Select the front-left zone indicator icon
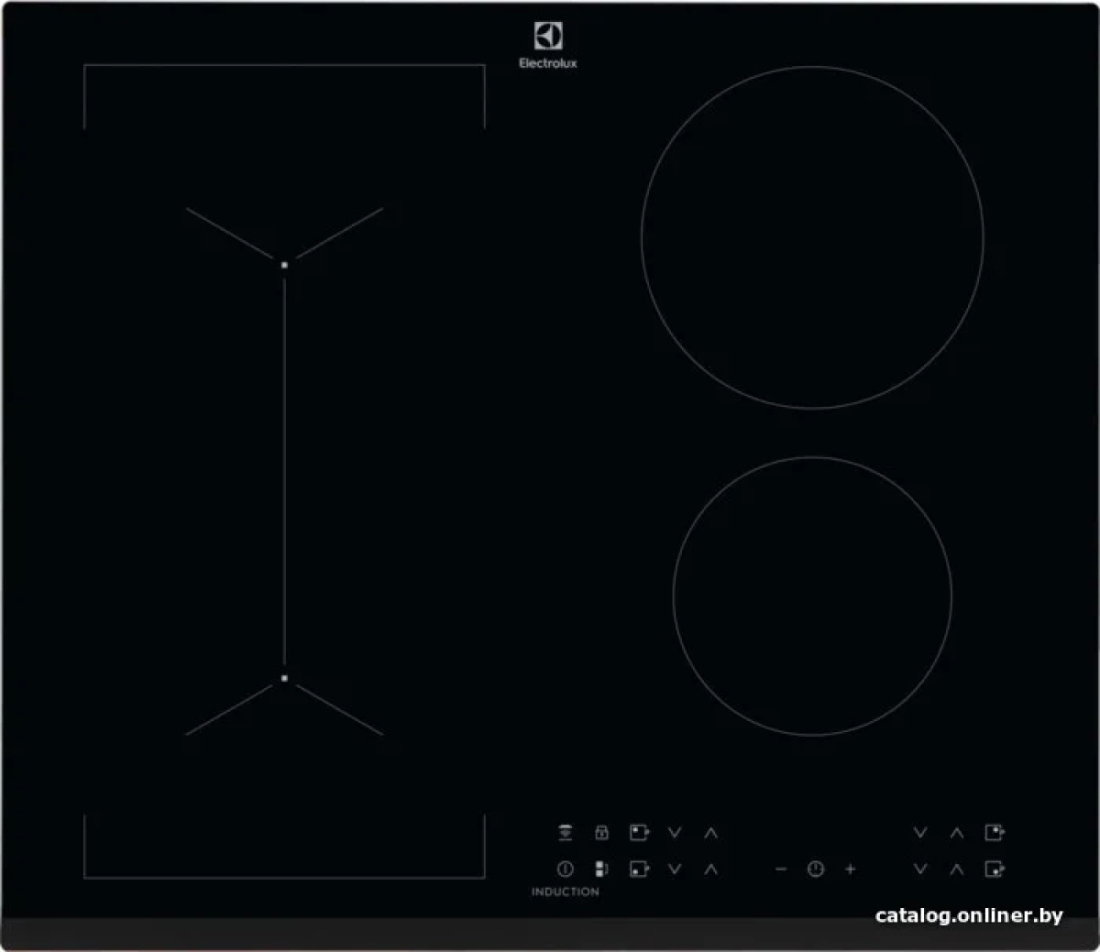Viewport: 1100px width, 952px height. (639, 869)
